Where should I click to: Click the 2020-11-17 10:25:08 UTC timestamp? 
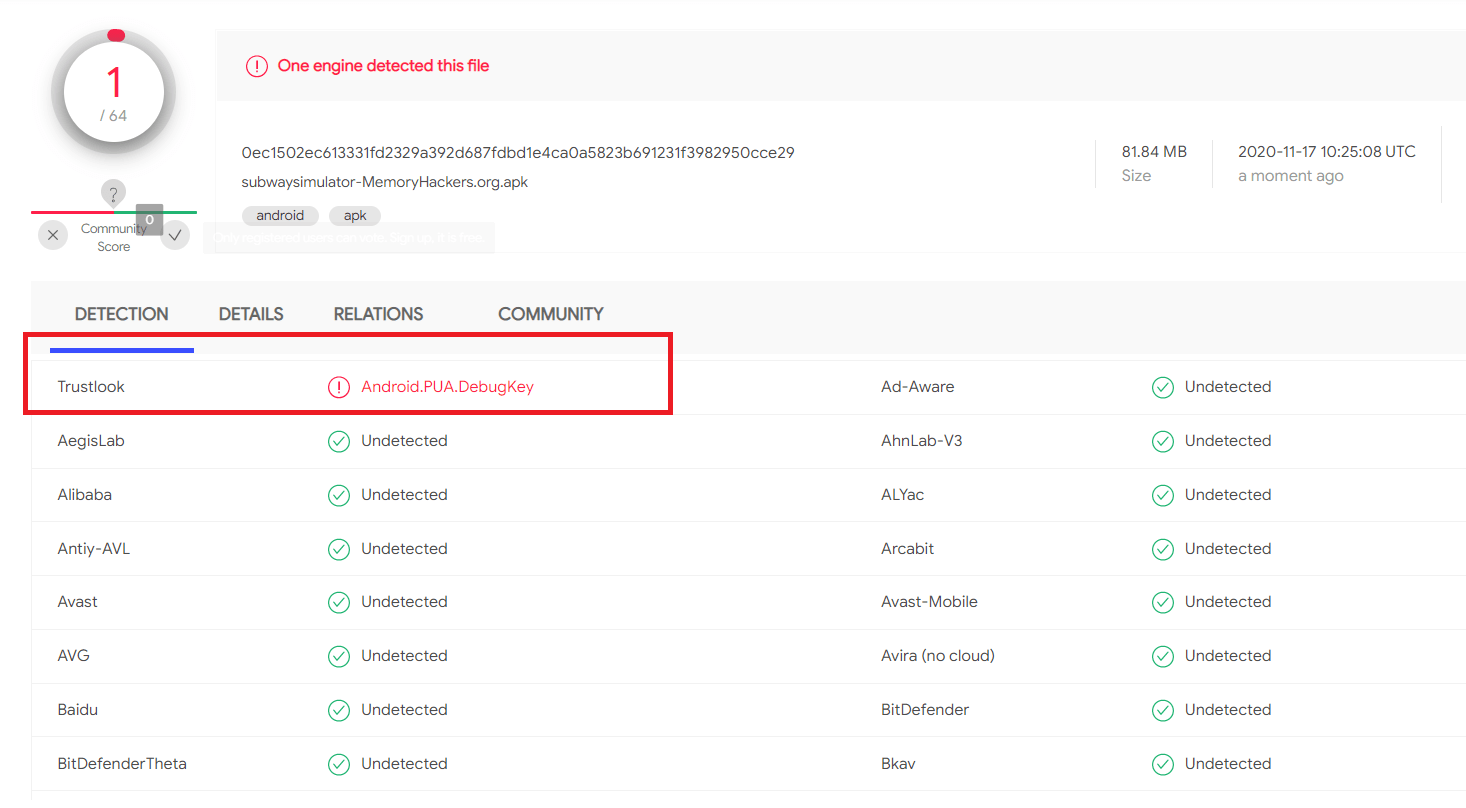click(1327, 152)
